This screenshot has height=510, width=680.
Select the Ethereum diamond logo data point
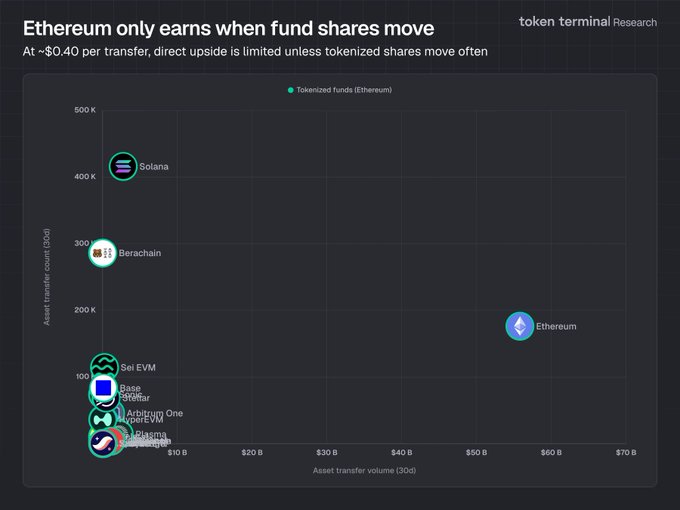click(x=520, y=326)
